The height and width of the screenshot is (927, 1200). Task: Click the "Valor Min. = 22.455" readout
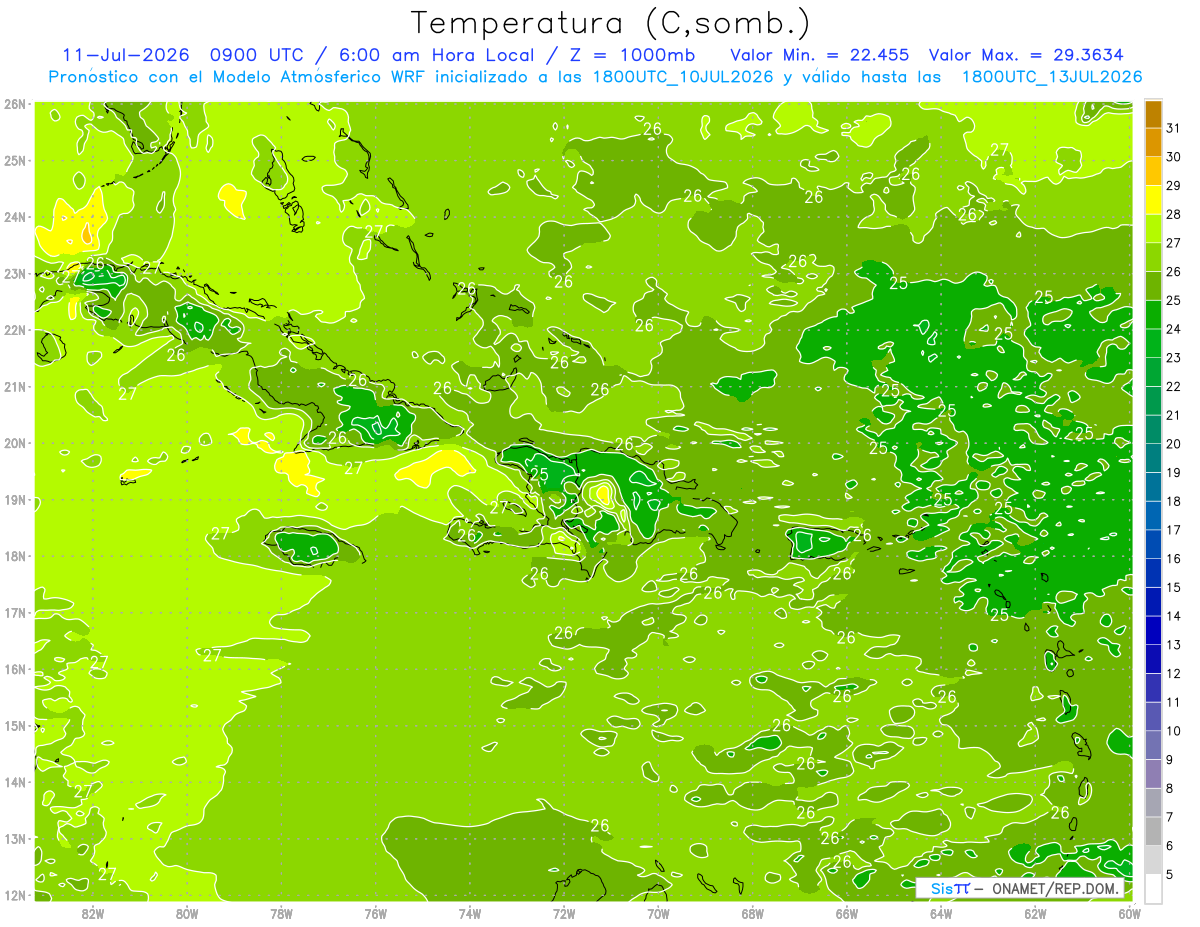point(819,54)
